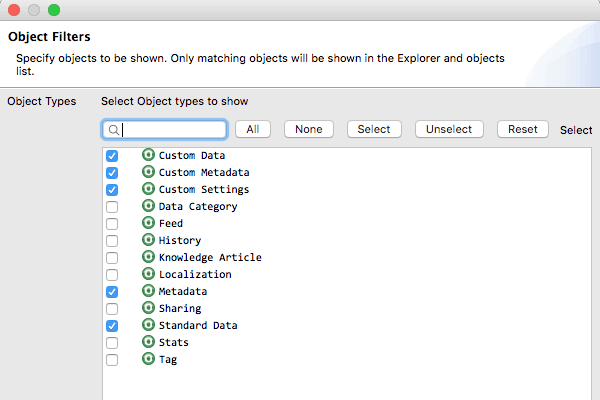
Task: Select the Metadata list entry
Action: 183,291
